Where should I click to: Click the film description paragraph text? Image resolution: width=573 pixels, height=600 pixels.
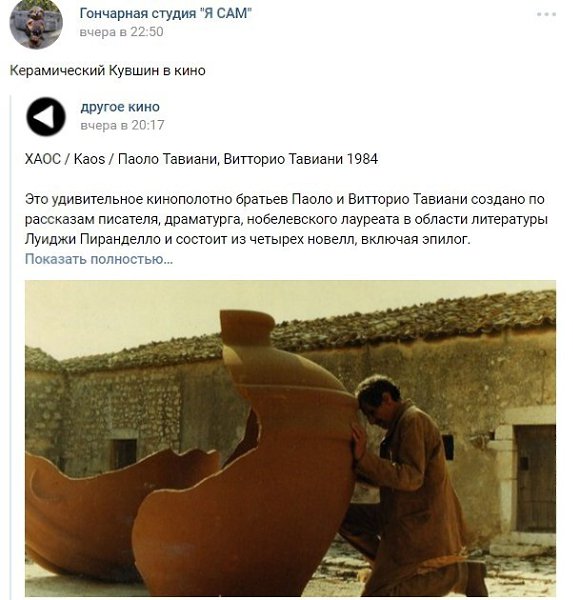(286, 219)
